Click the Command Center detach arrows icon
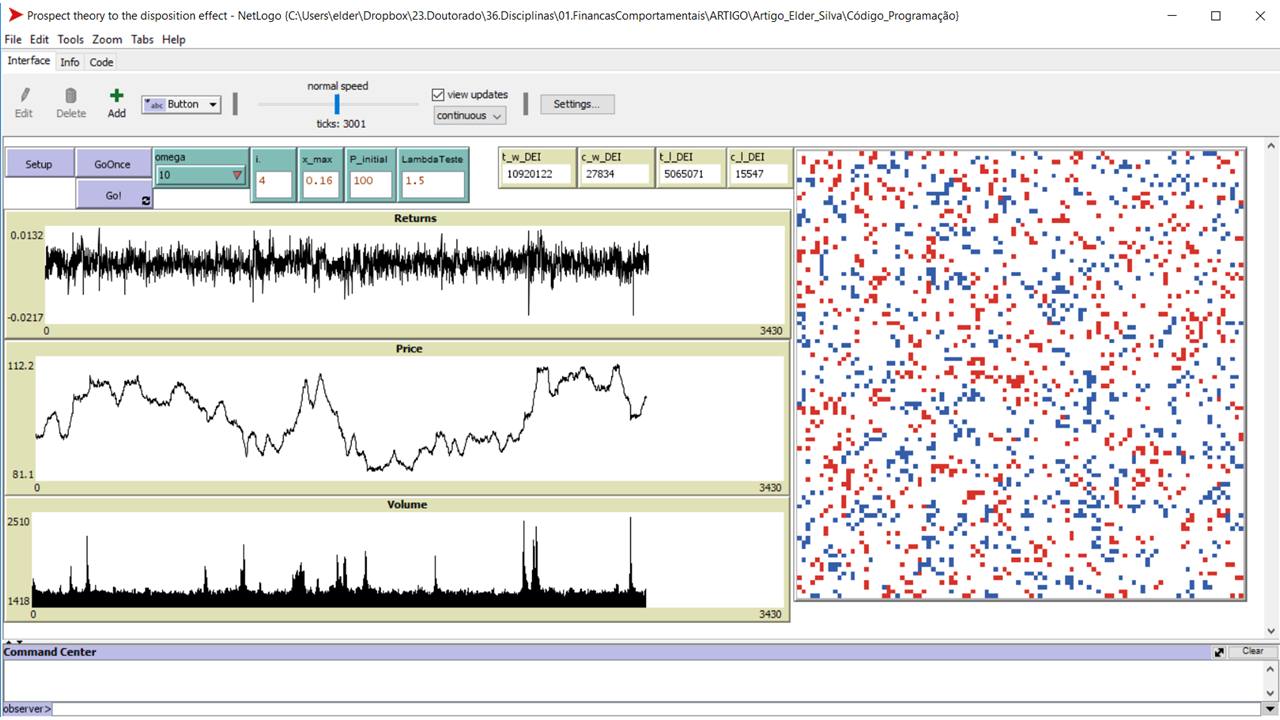 pyautogui.click(x=1219, y=651)
